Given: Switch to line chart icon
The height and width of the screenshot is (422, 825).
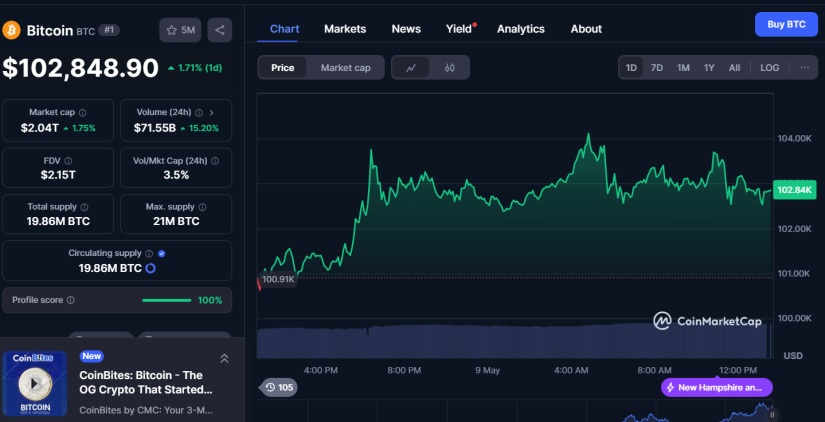Looking at the screenshot, I should point(411,67).
